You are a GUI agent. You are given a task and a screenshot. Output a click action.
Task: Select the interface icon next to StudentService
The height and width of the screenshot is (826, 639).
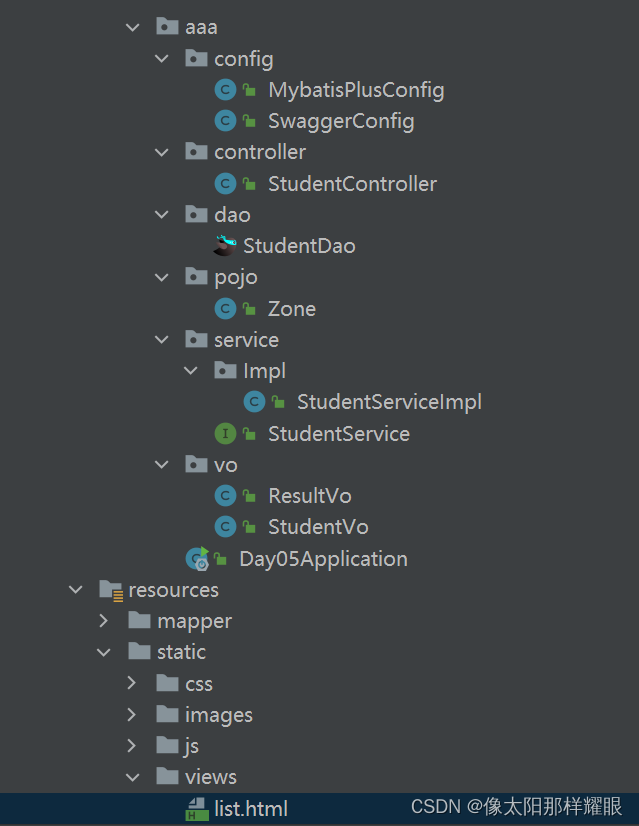click(x=226, y=433)
